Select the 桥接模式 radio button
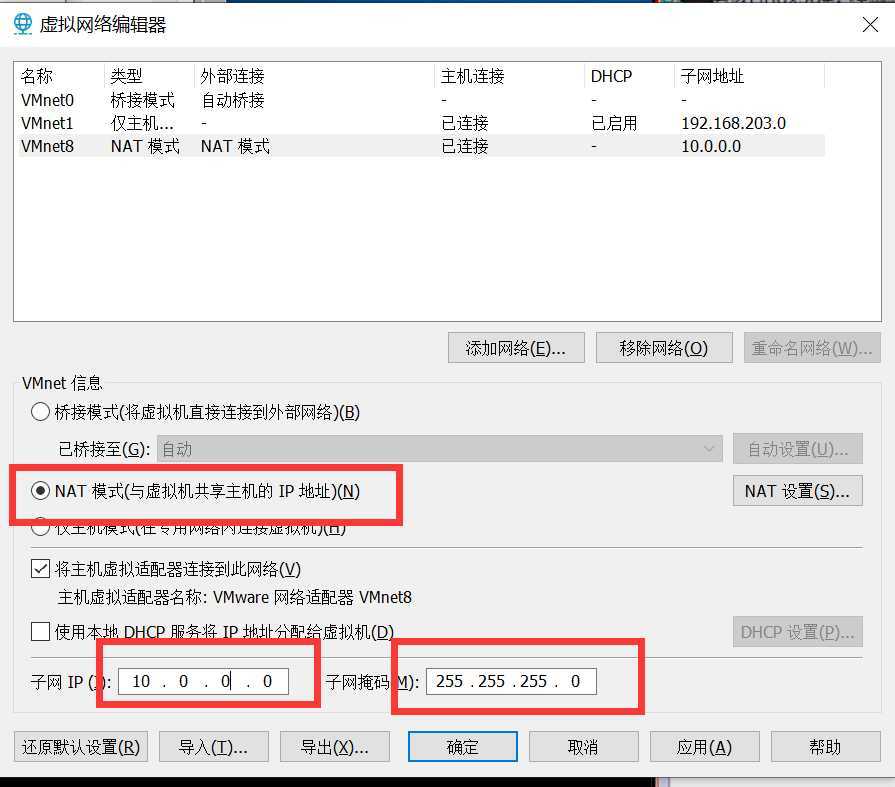 (41, 411)
